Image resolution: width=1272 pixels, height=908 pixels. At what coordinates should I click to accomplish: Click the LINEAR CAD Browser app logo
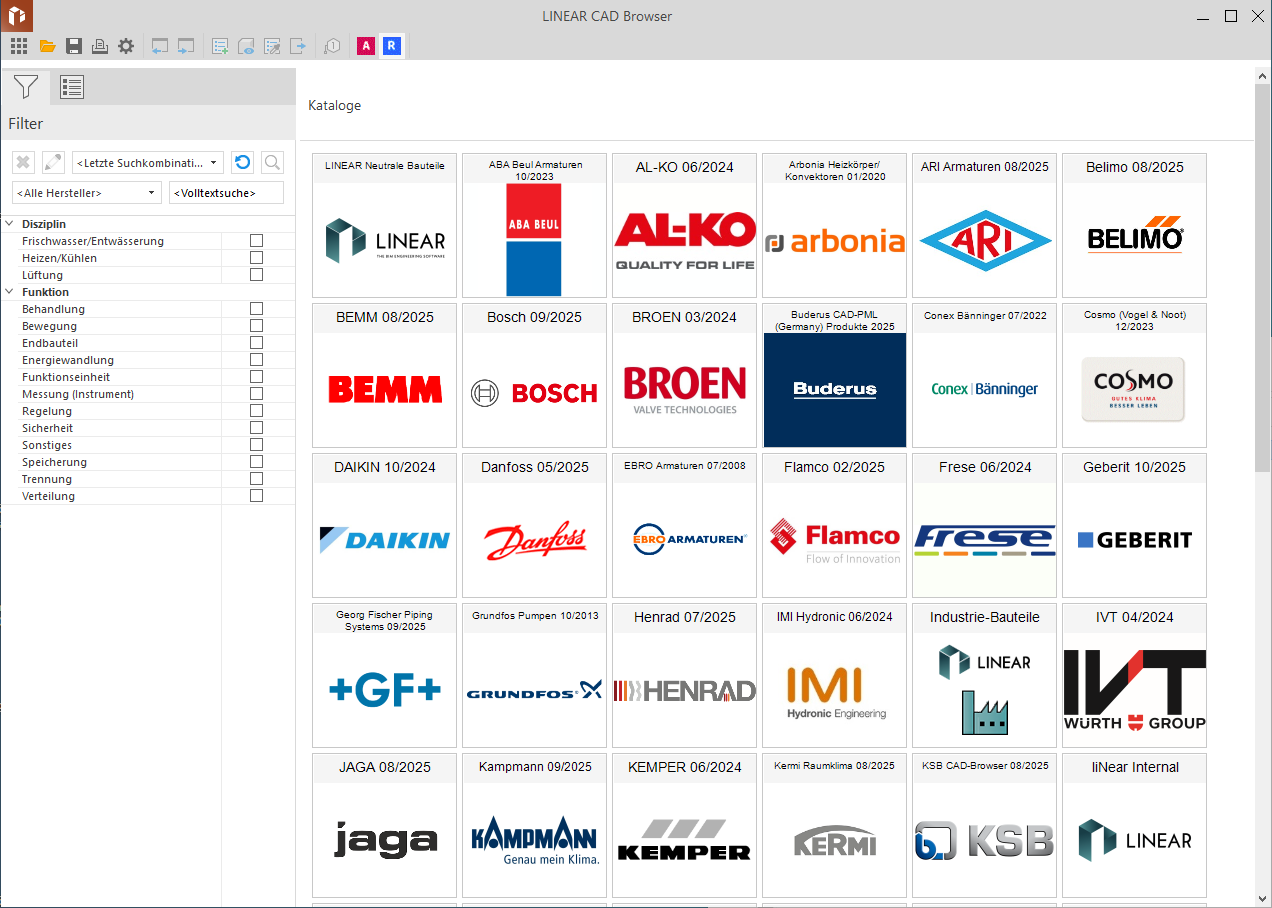[16, 16]
